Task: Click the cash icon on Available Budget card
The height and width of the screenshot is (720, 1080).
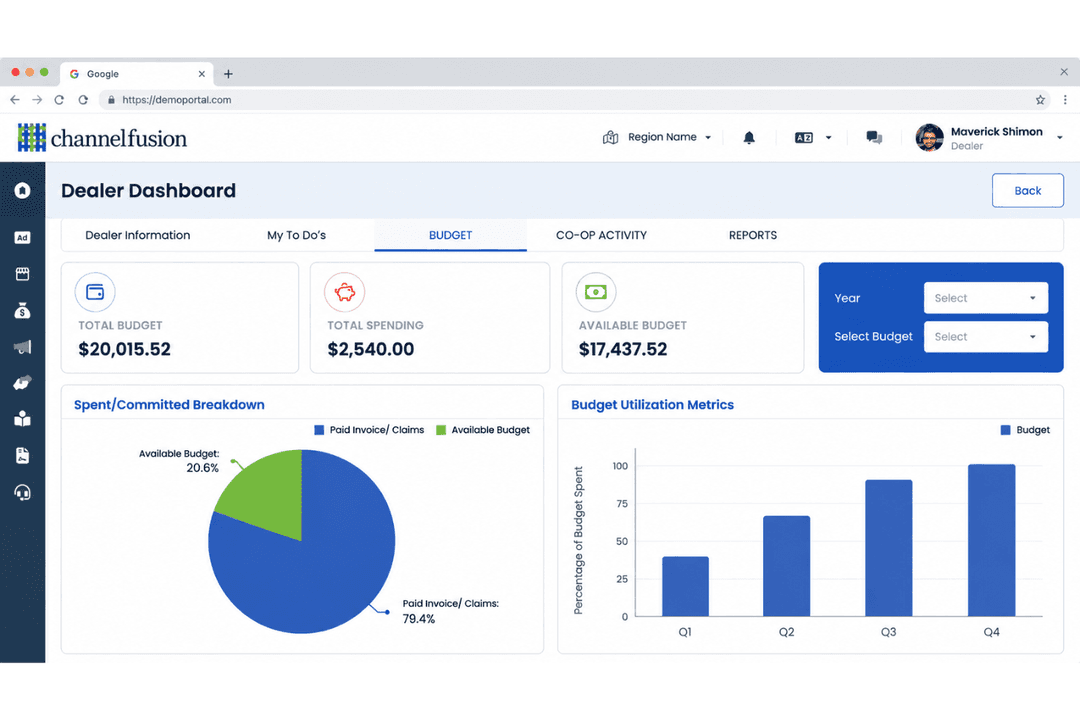Action: (x=596, y=292)
